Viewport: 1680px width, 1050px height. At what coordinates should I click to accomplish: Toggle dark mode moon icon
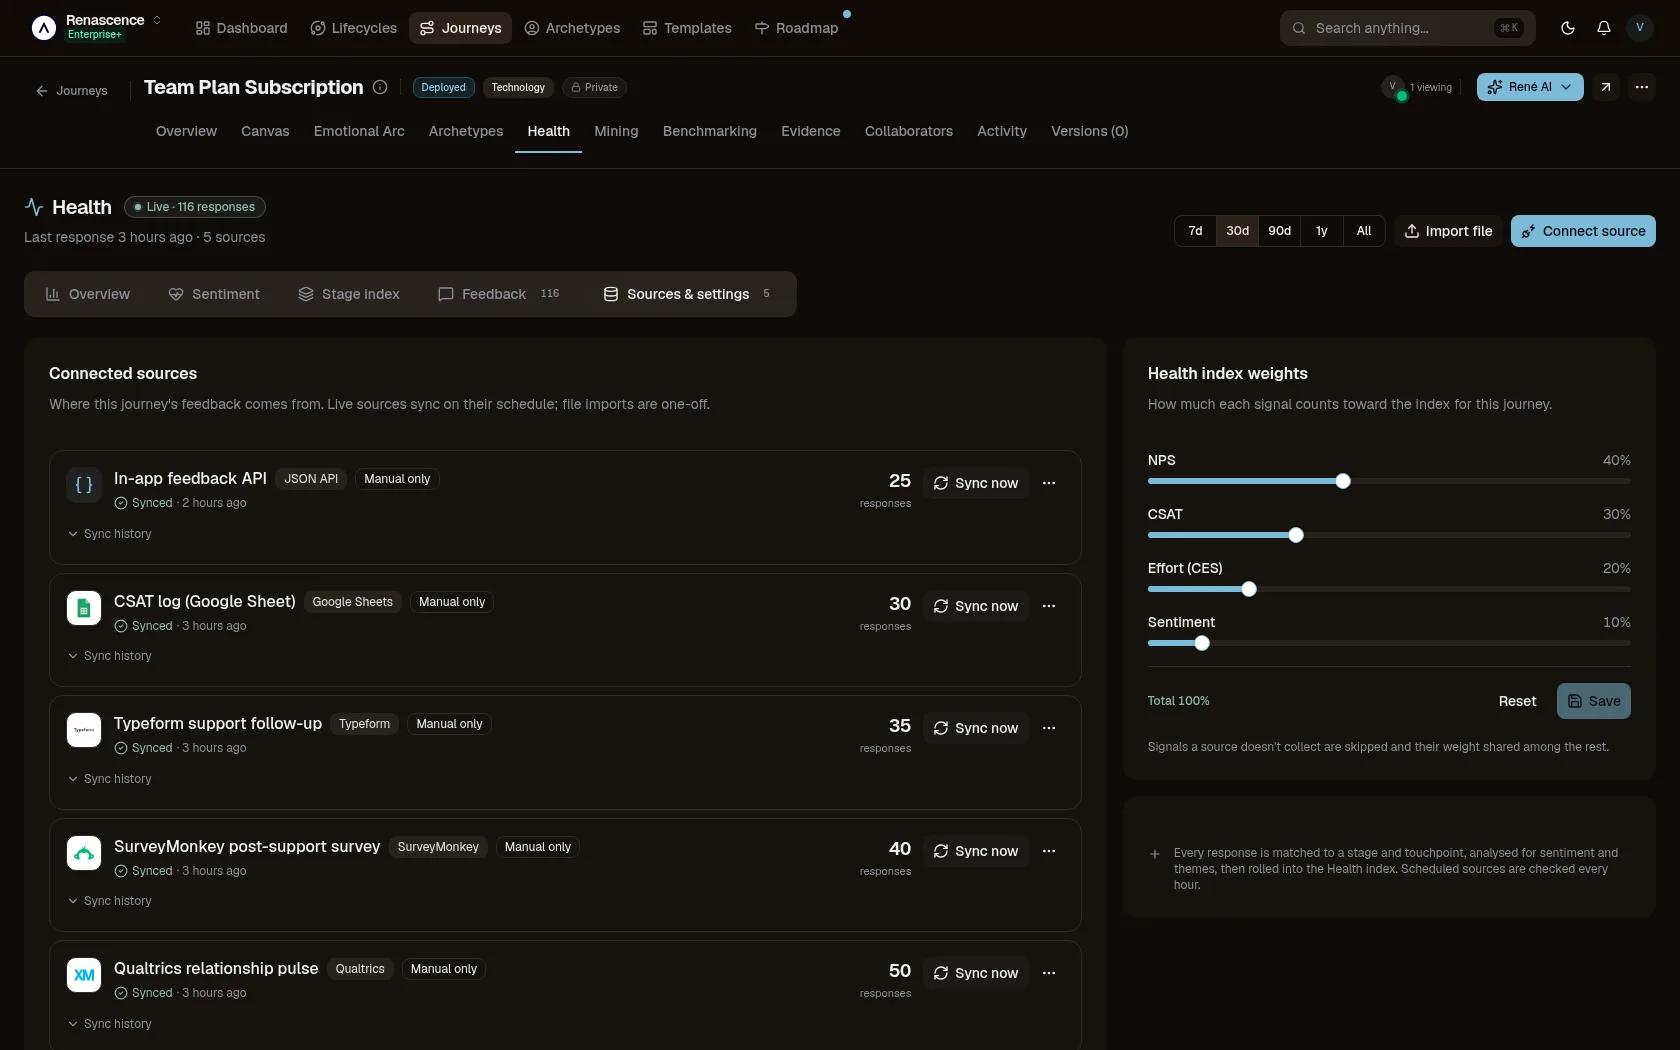1567,28
